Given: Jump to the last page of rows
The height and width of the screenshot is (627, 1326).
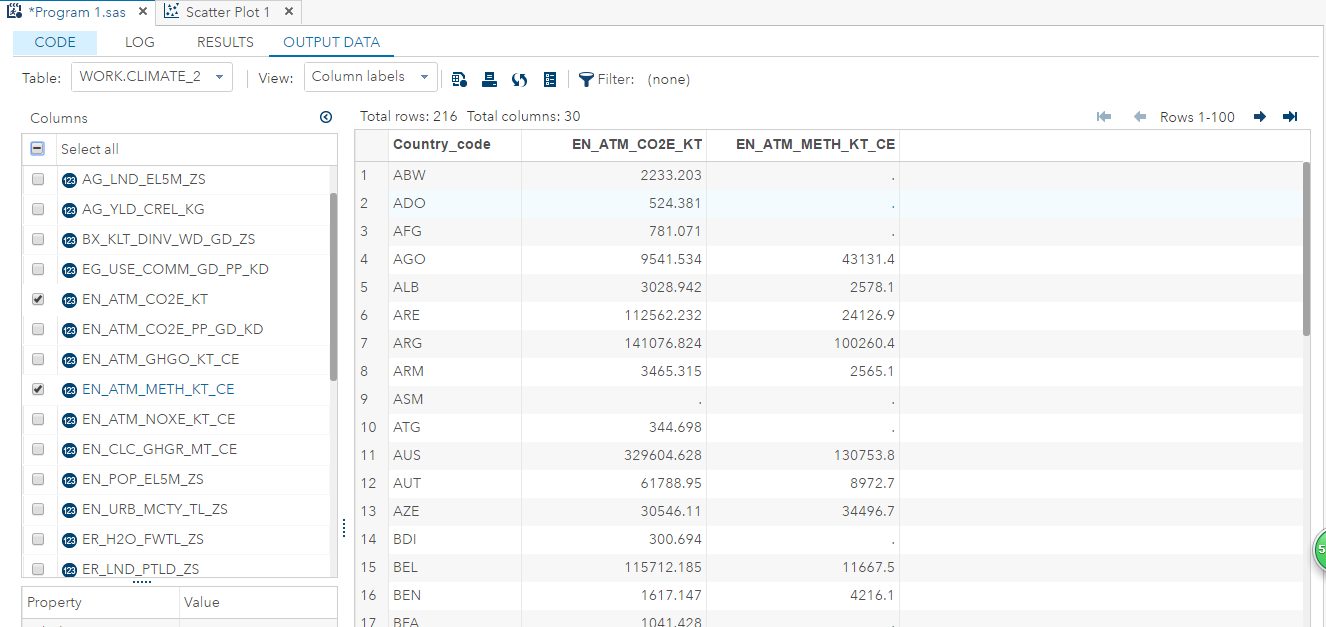Looking at the screenshot, I should pos(1290,117).
